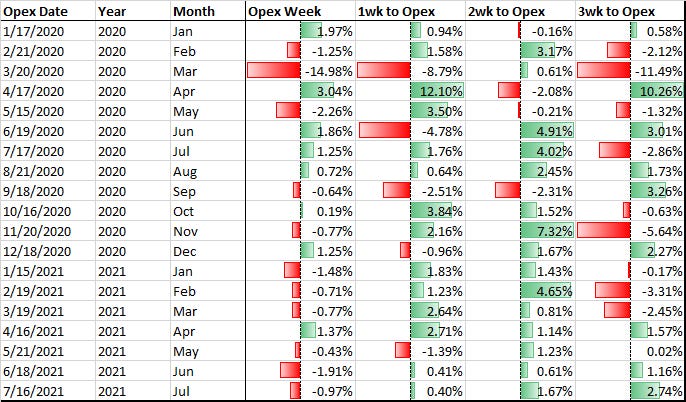
Task: Click the date cell 1/15/2021
Action: click(x=48, y=271)
